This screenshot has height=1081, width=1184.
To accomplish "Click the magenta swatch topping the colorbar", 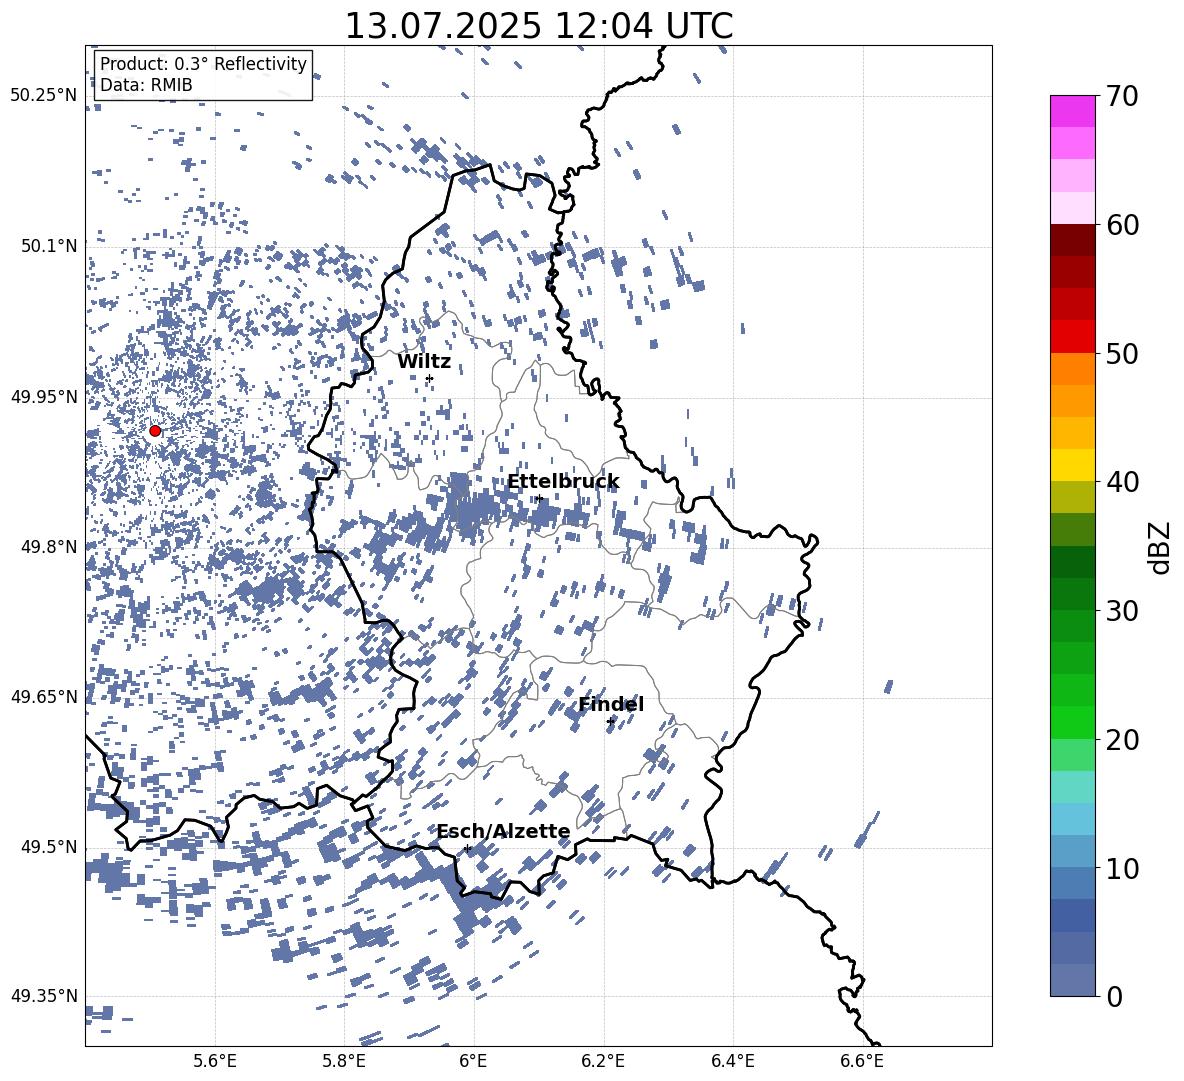I will point(1072,111).
